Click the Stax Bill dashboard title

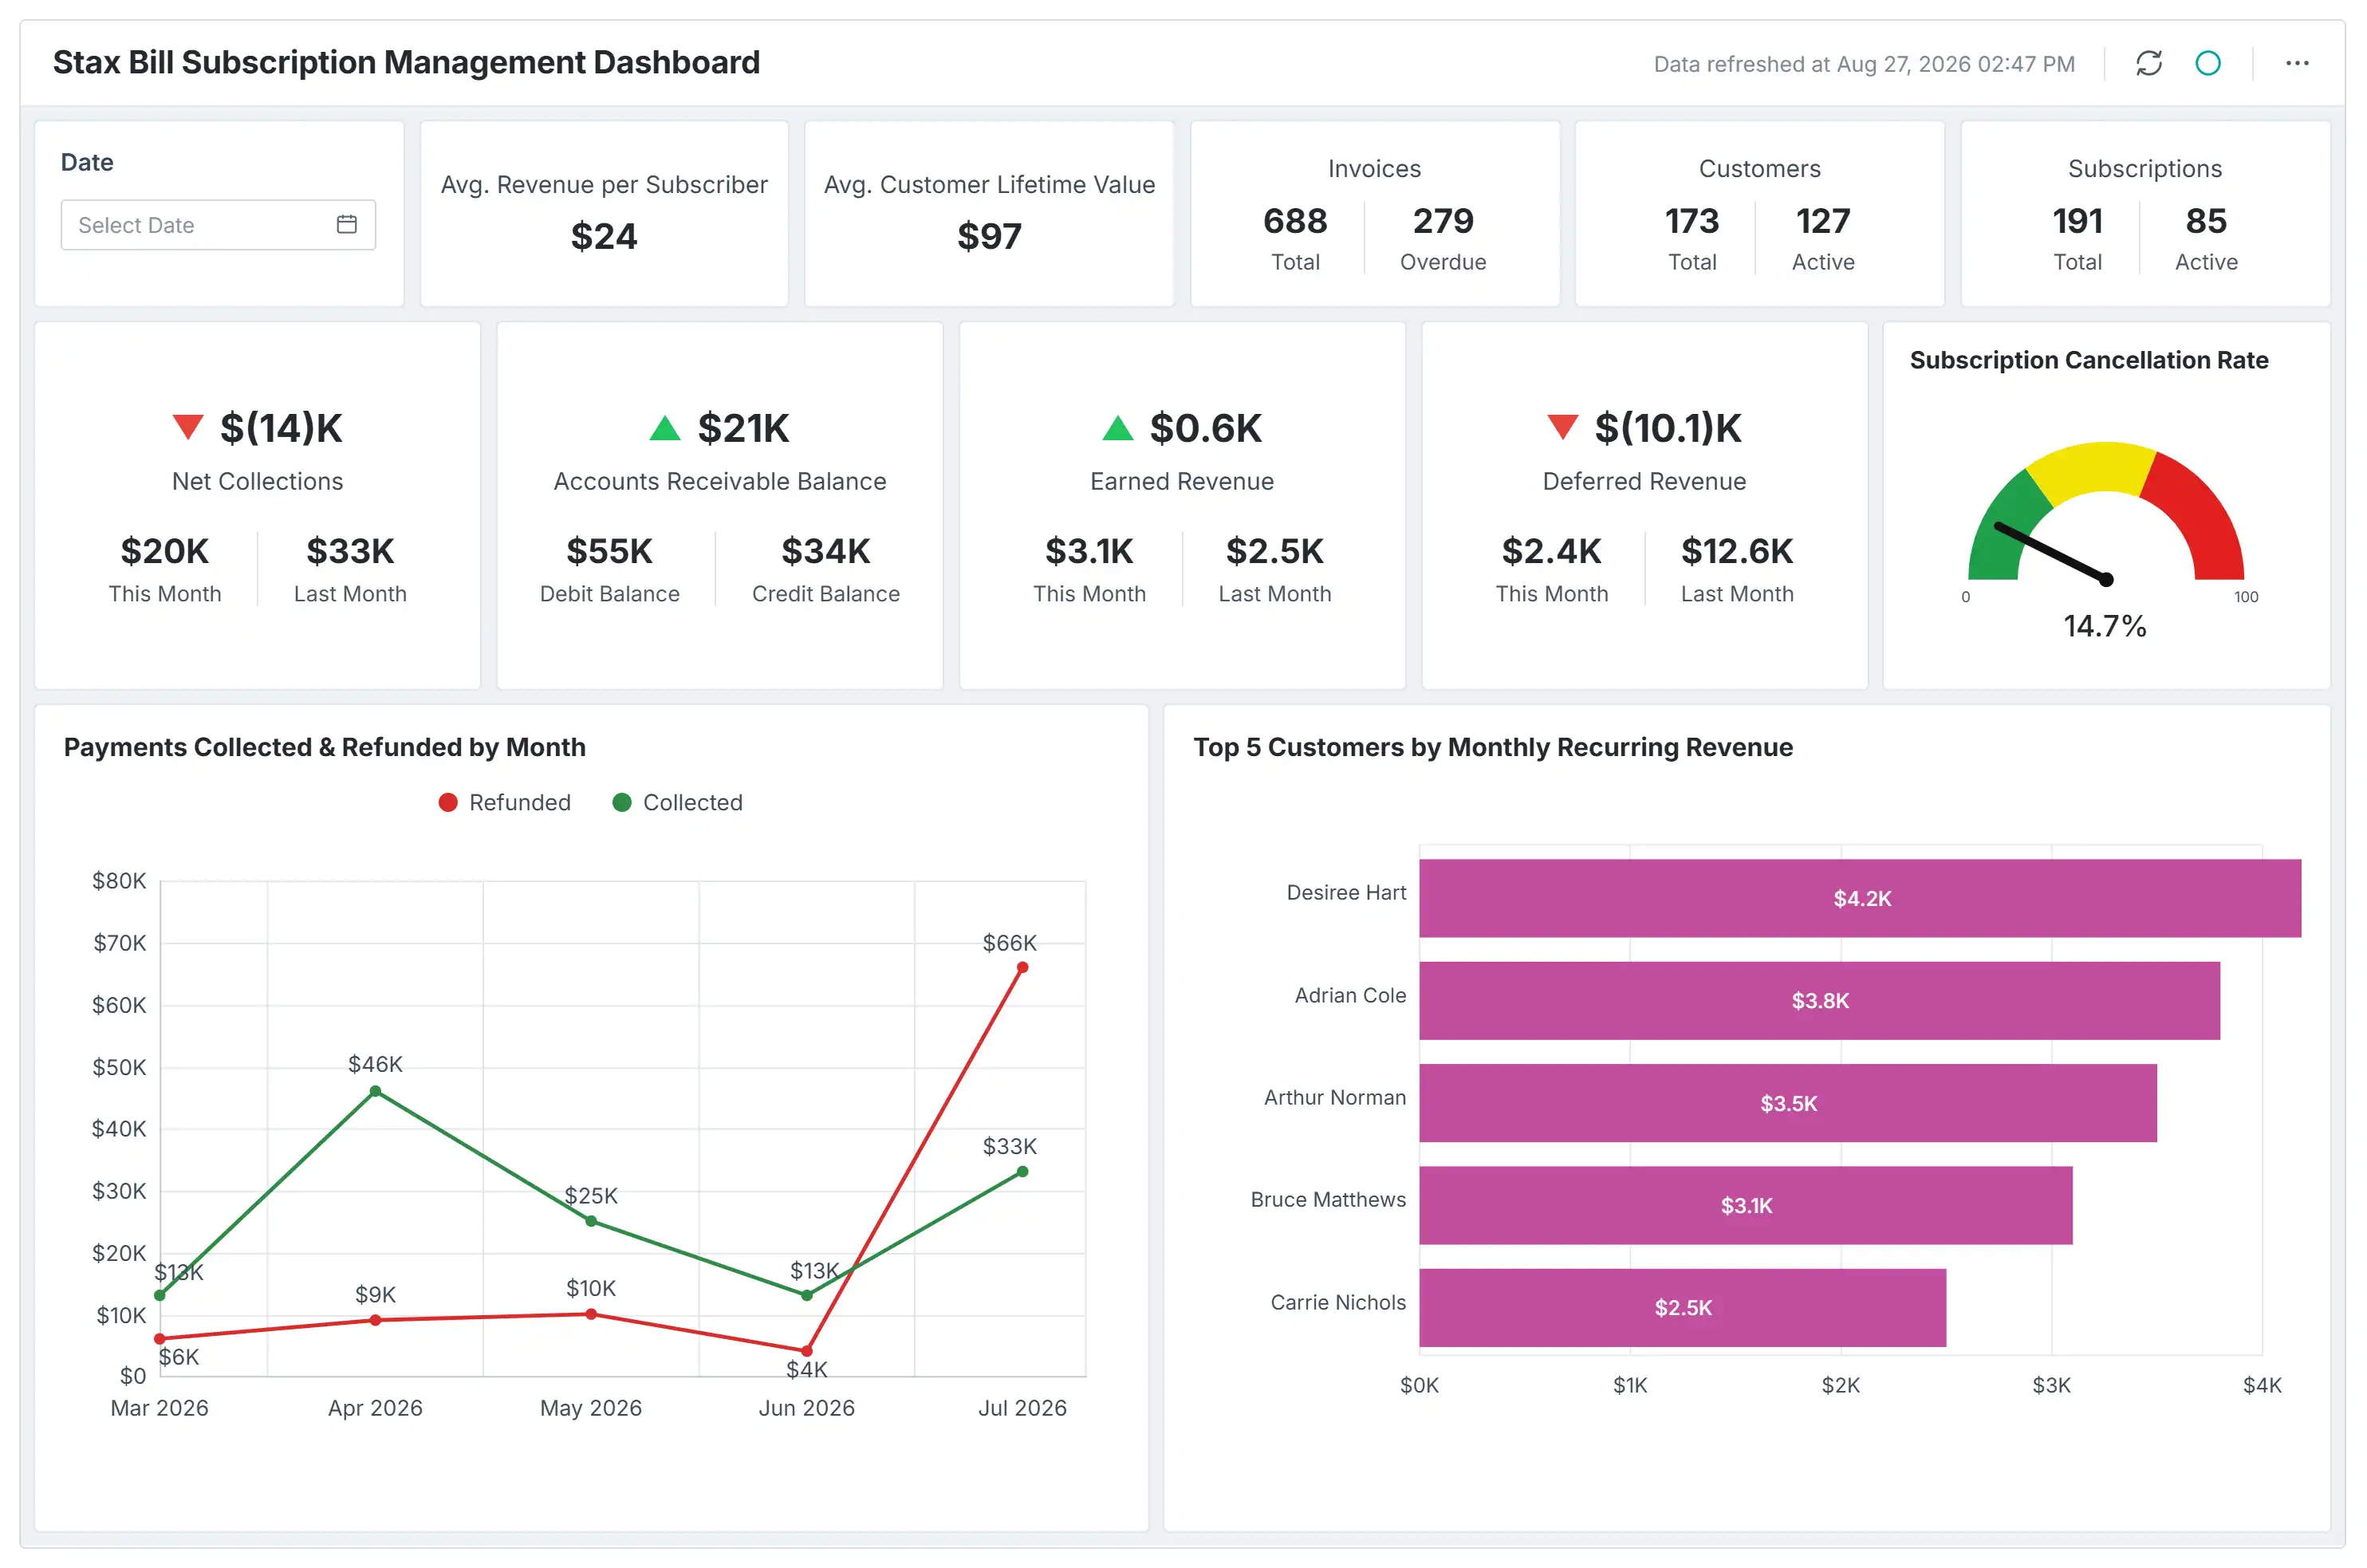click(406, 62)
